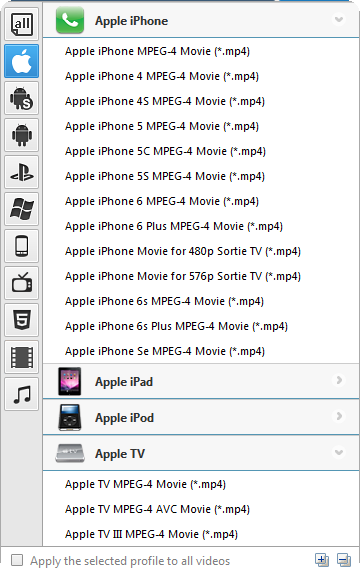Screen dimensions: 360x574
Task: Select the All formats category icon
Action: (x=22, y=24)
